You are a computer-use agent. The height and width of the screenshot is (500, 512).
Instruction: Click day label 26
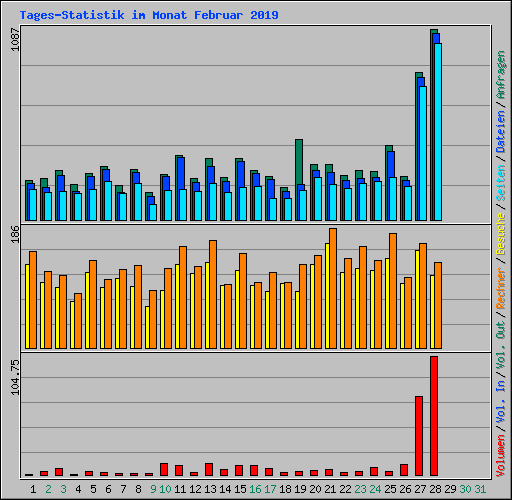[405, 489]
